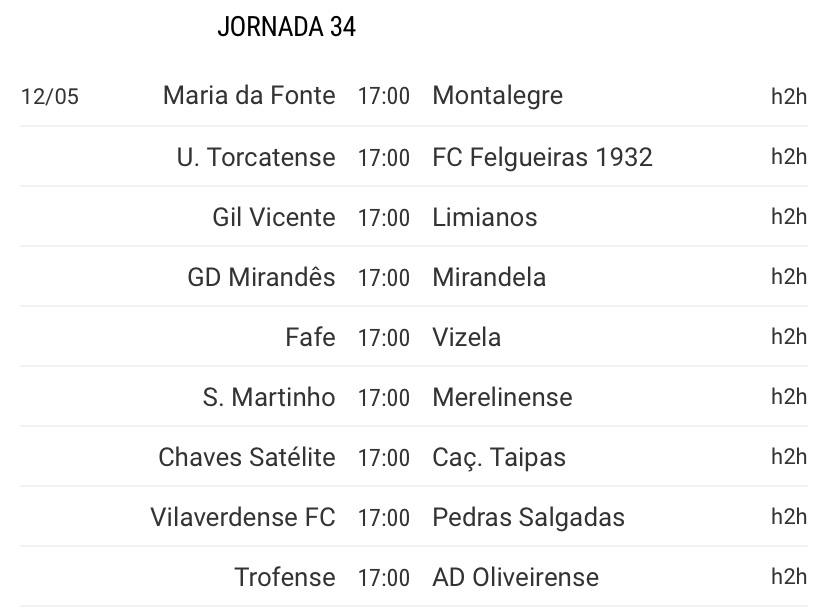Select the Maria da Fonte team name
Image resolution: width=828 pixels, height=611 pixels.
[249, 96]
